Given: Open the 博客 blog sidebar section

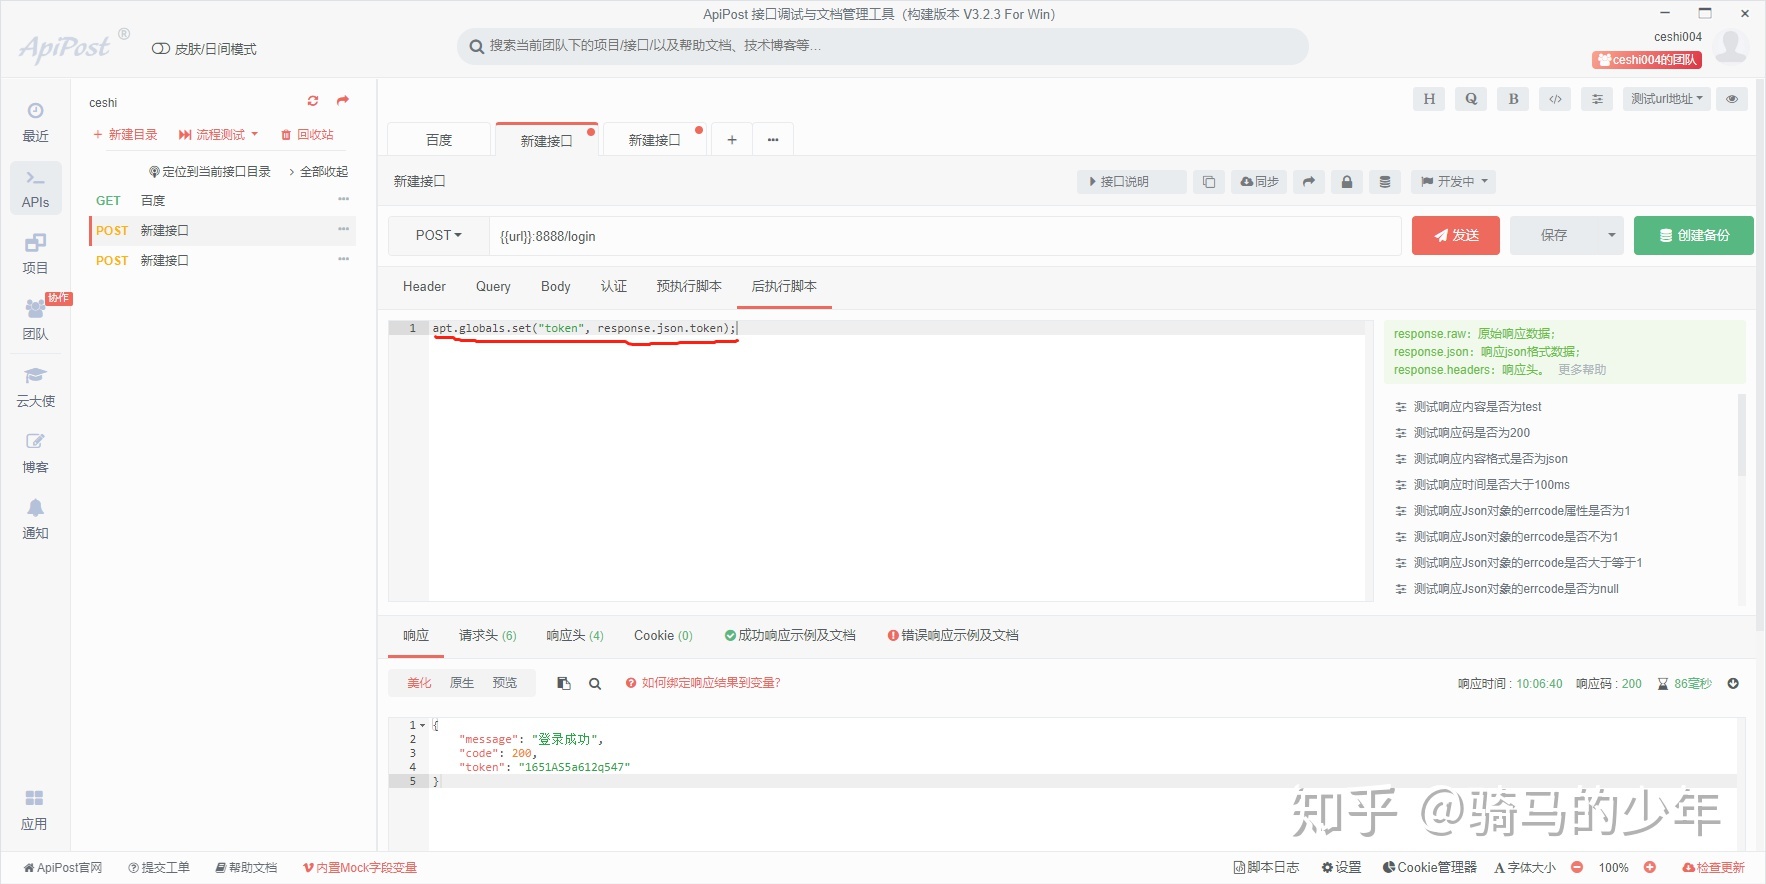Looking at the screenshot, I should (x=35, y=453).
